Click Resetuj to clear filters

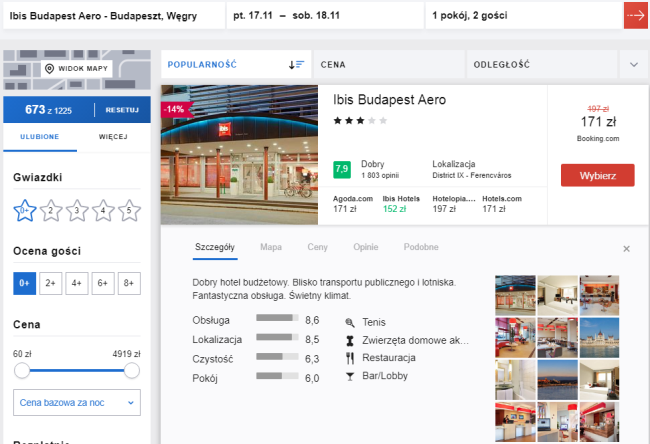(x=123, y=109)
